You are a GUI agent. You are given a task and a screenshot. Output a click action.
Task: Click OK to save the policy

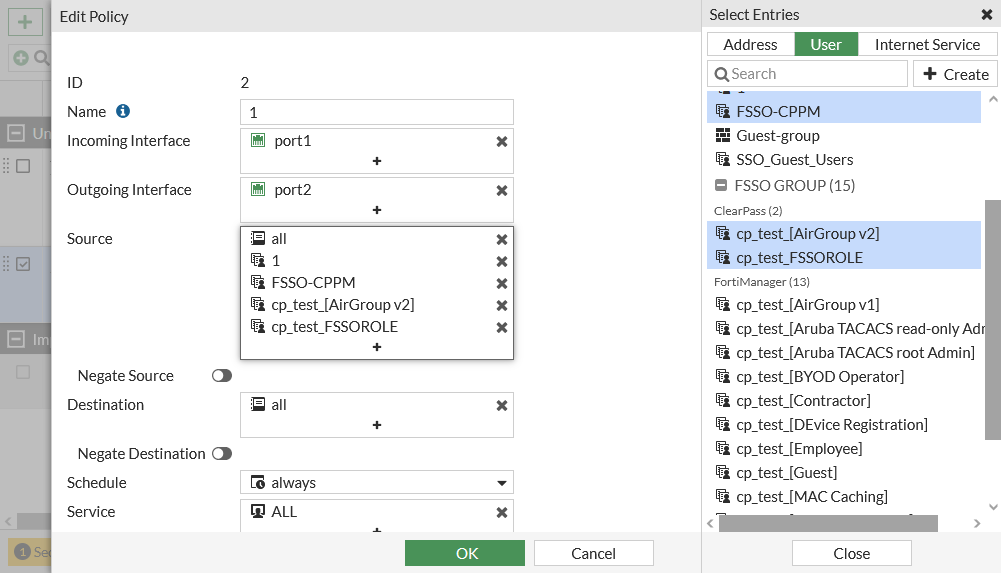pyautogui.click(x=465, y=553)
